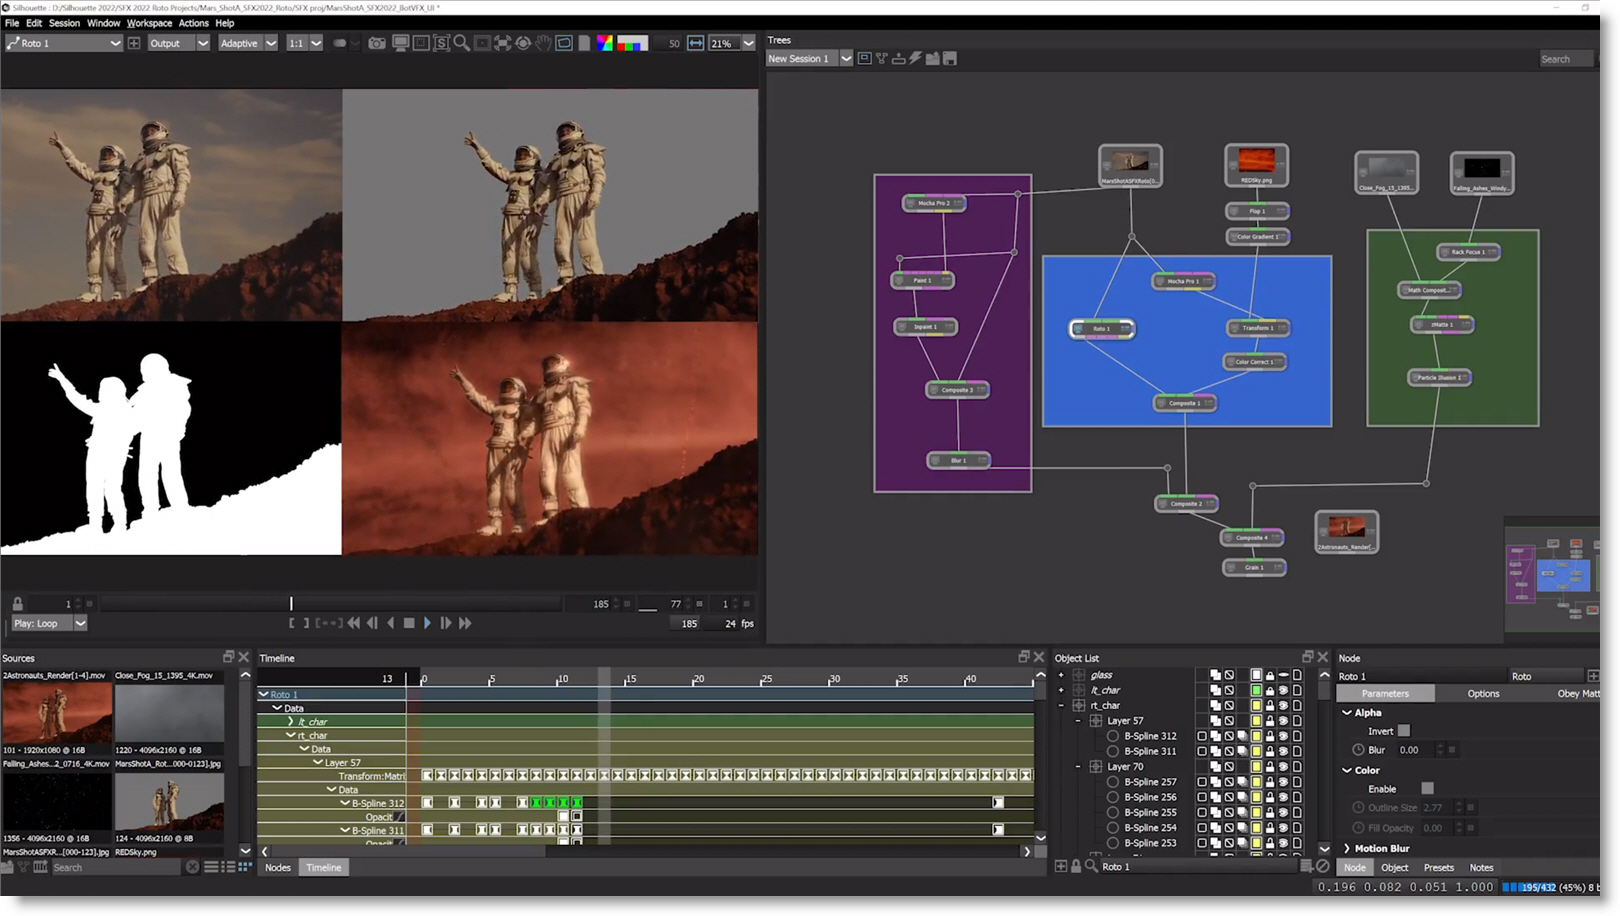Open the Play: Loop dropdown
1620x916 pixels.
pyautogui.click(x=80, y=623)
